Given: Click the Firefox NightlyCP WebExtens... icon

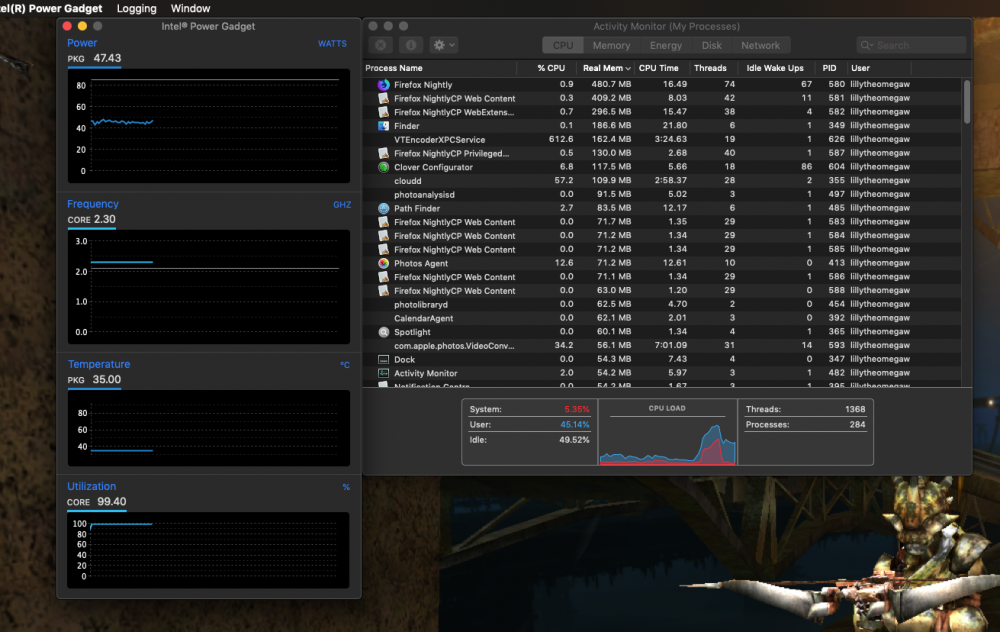Looking at the screenshot, I should click(383, 112).
